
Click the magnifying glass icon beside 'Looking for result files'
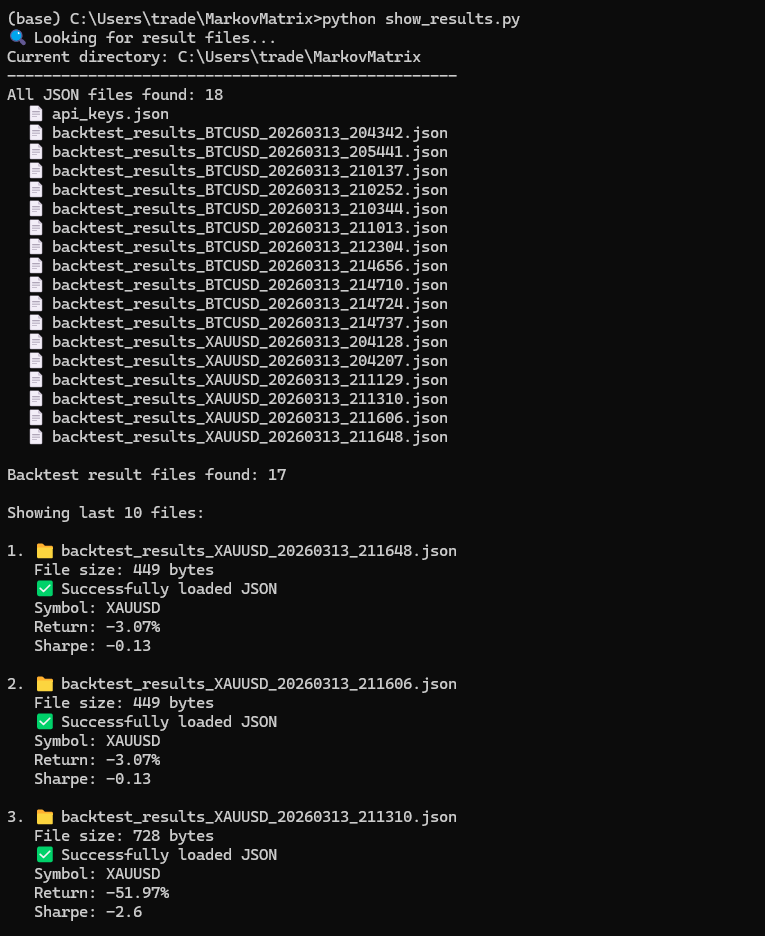click(17, 38)
